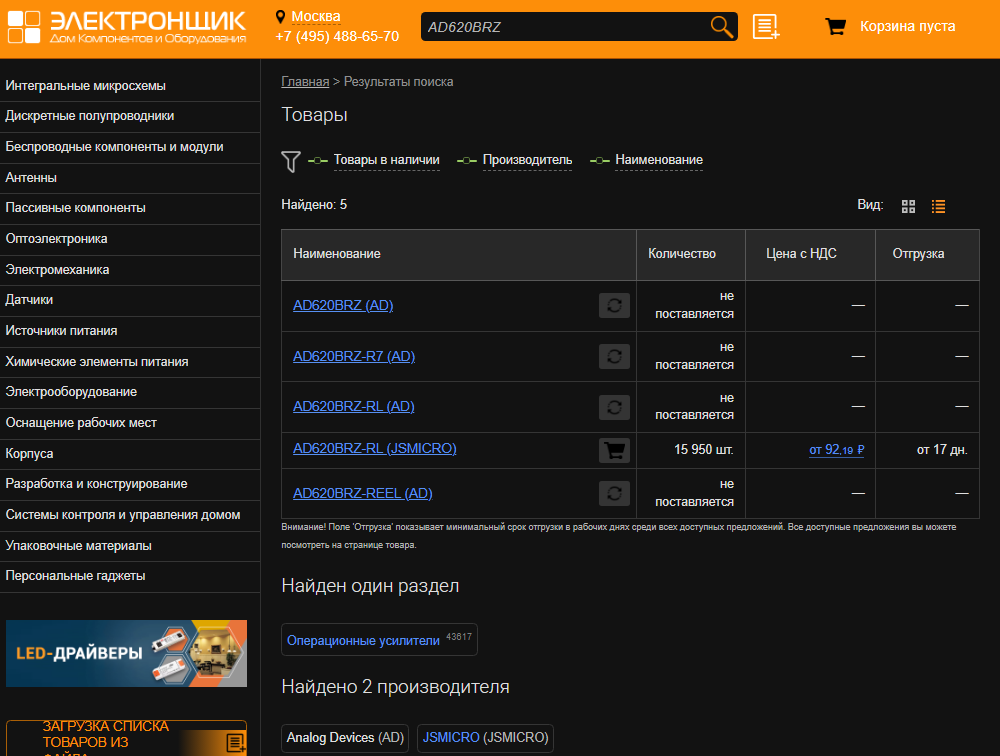Click the Корзина пуста text

pyautogui.click(x=908, y=26)
